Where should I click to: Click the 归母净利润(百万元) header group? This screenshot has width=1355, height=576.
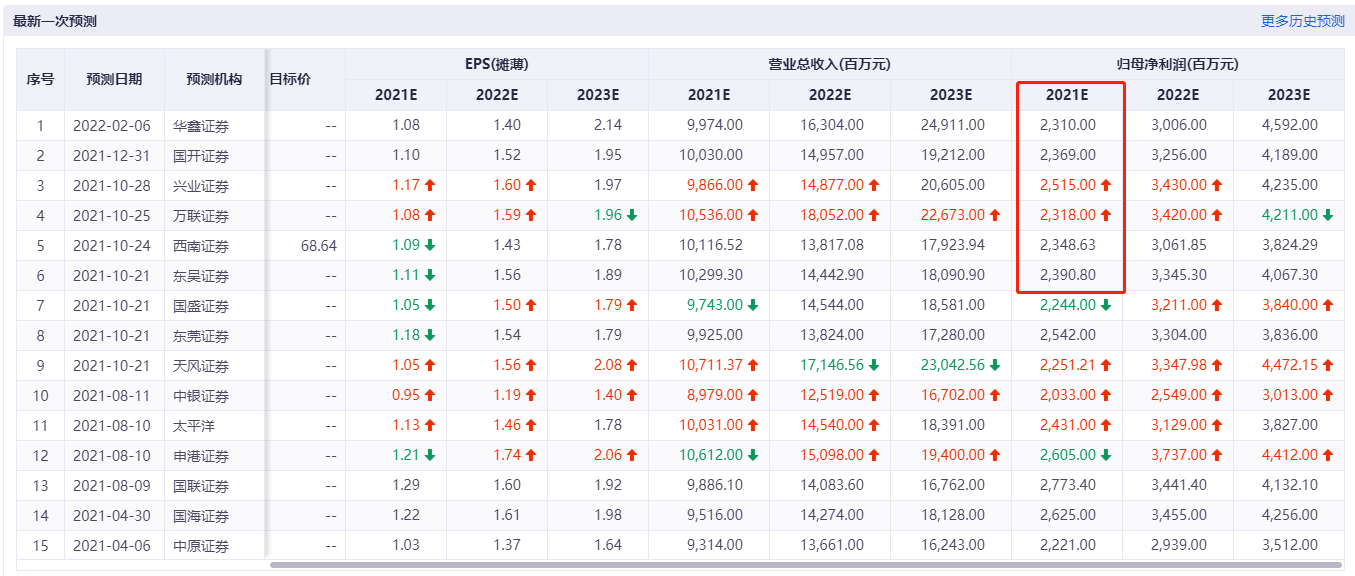click(1177, 64)
